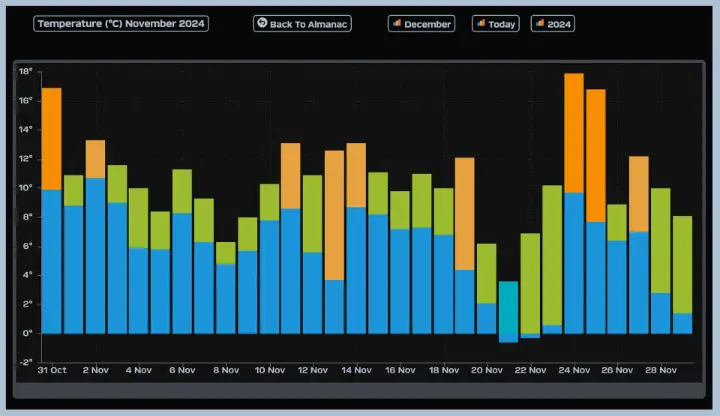
Task: Open the December temperature chart
Action: click(421, 23)
